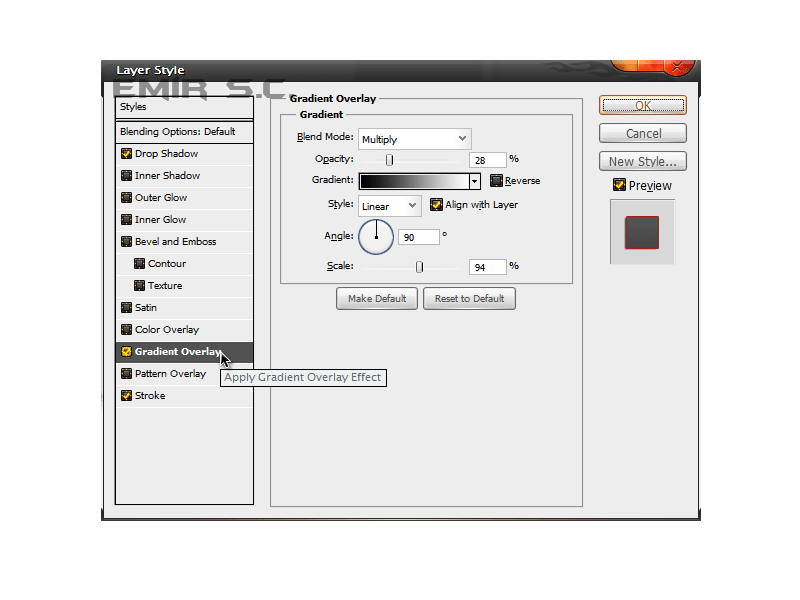
Task: Toggle Align with Layer checkbox
Action: tap(436, 205)
